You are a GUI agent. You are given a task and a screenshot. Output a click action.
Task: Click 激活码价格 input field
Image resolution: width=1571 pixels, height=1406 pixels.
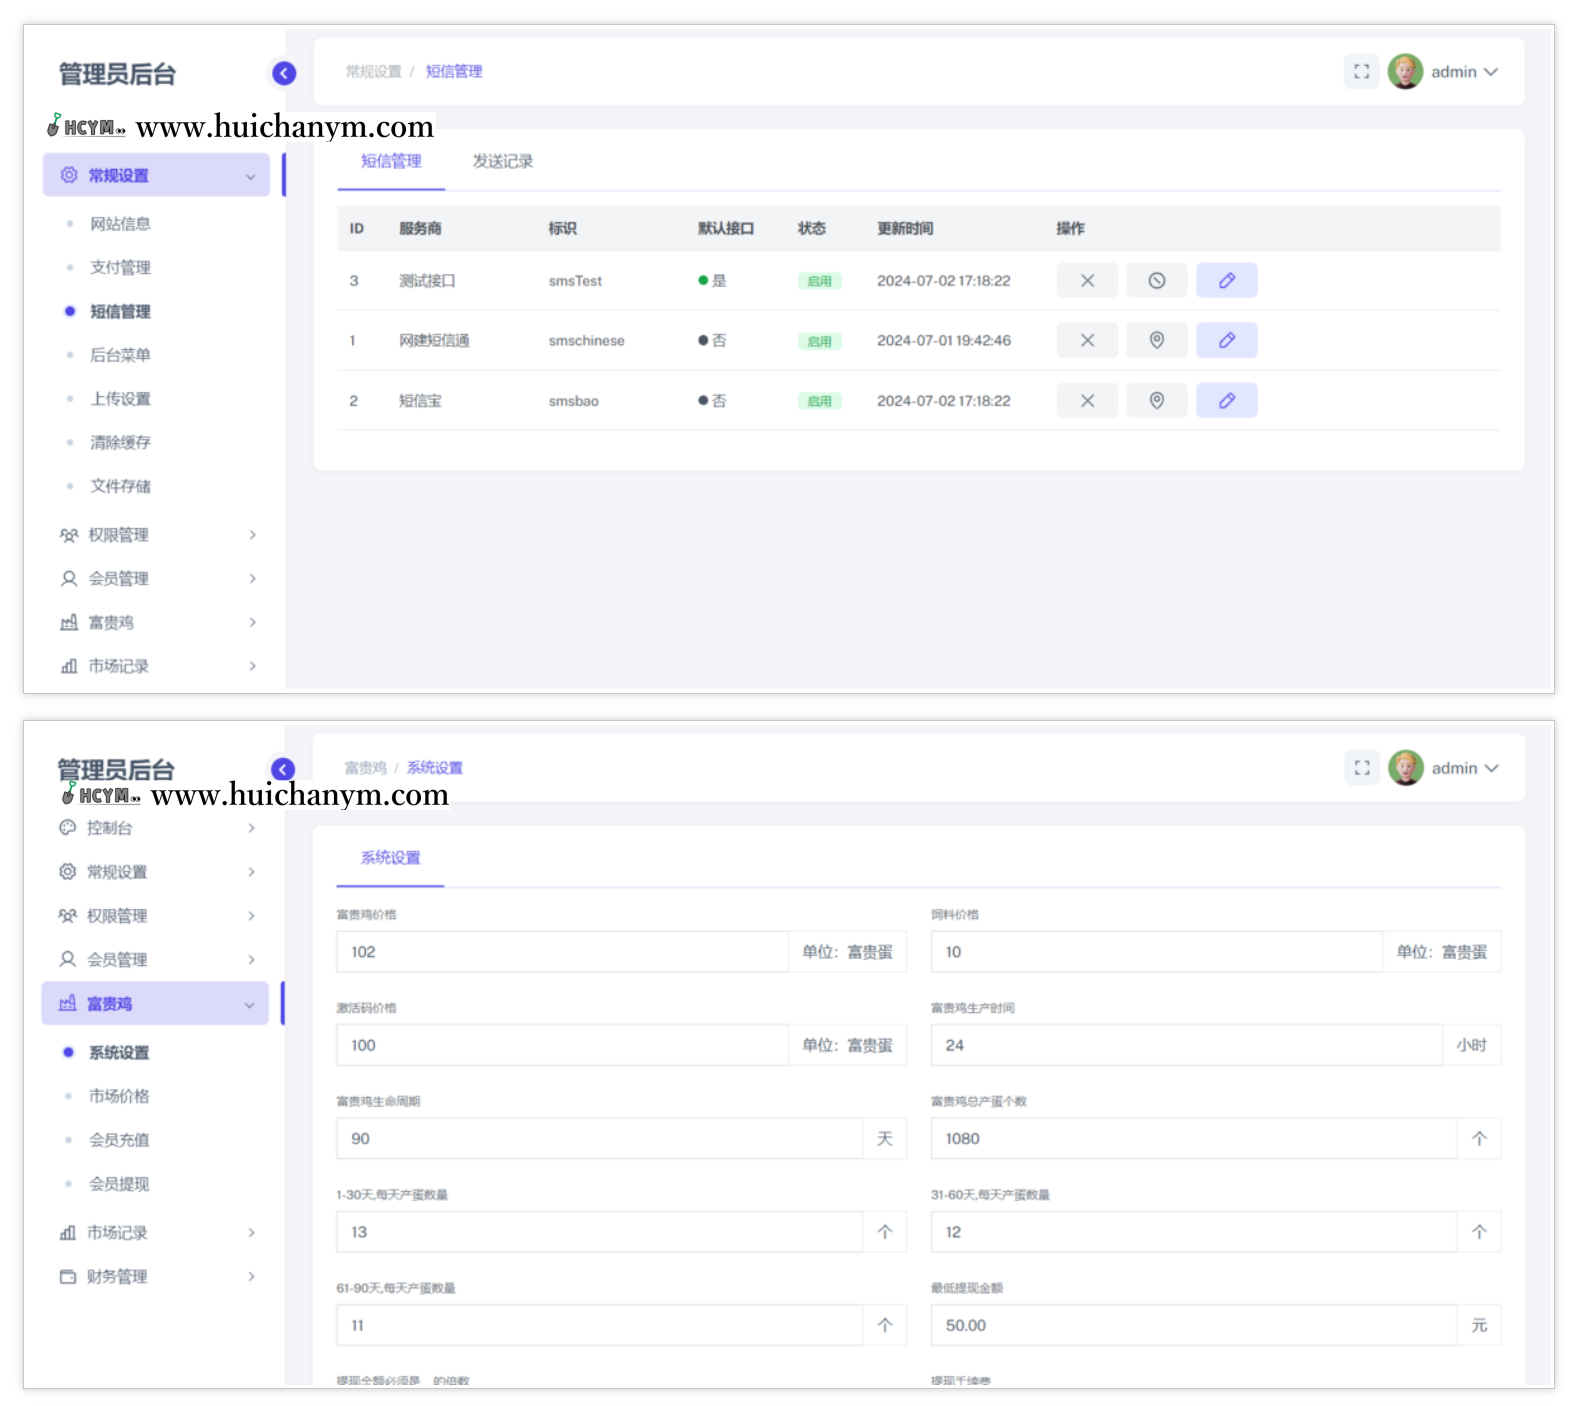click(562, 1045)
